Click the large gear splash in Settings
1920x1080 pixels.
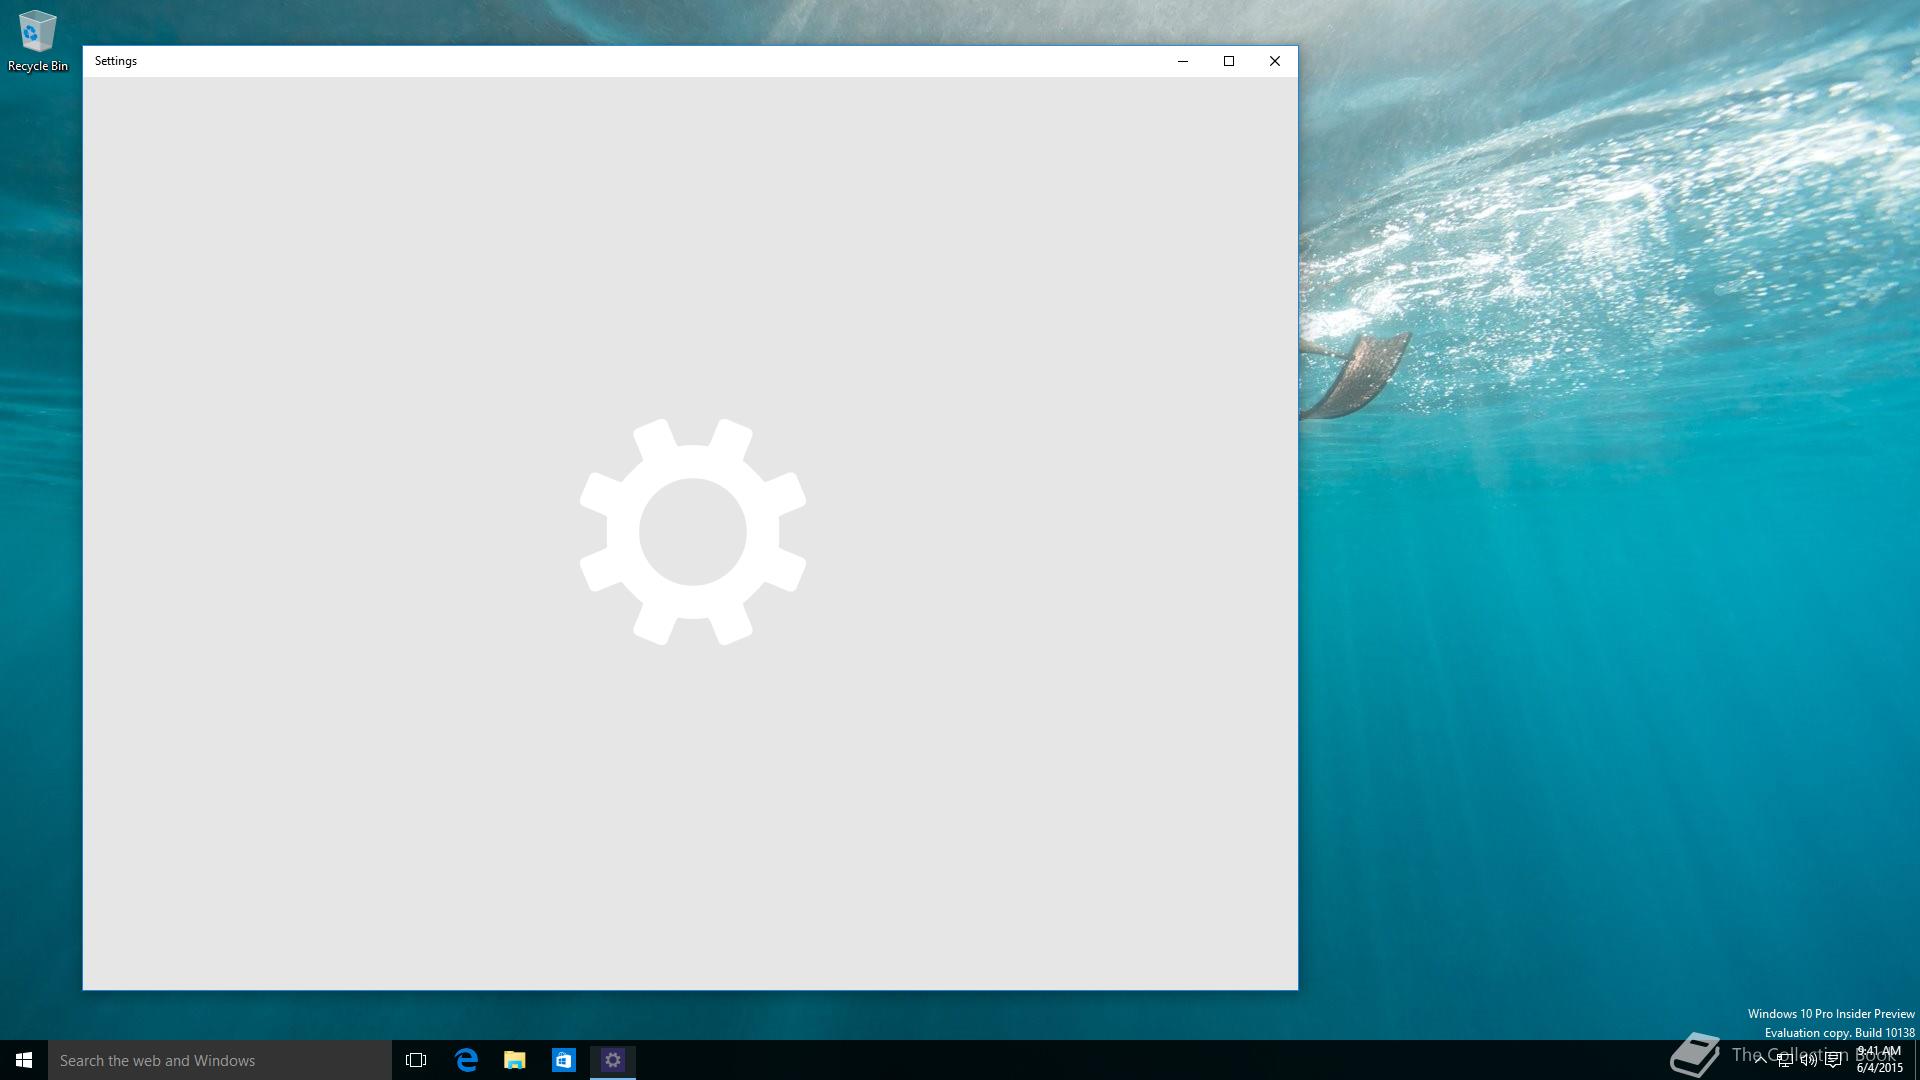click(693, 532)
